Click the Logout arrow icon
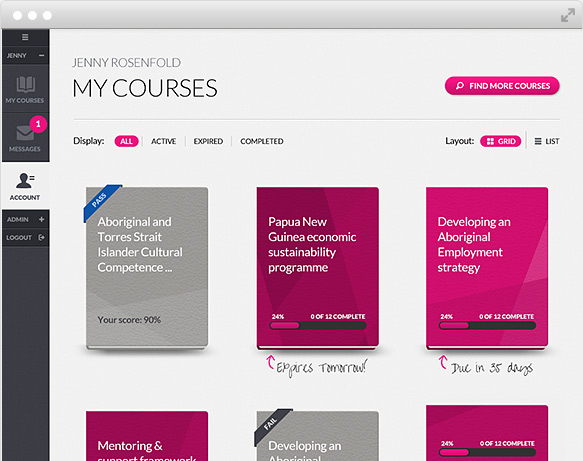The width and height of the screenshot is (583, 461). [41, 238]
